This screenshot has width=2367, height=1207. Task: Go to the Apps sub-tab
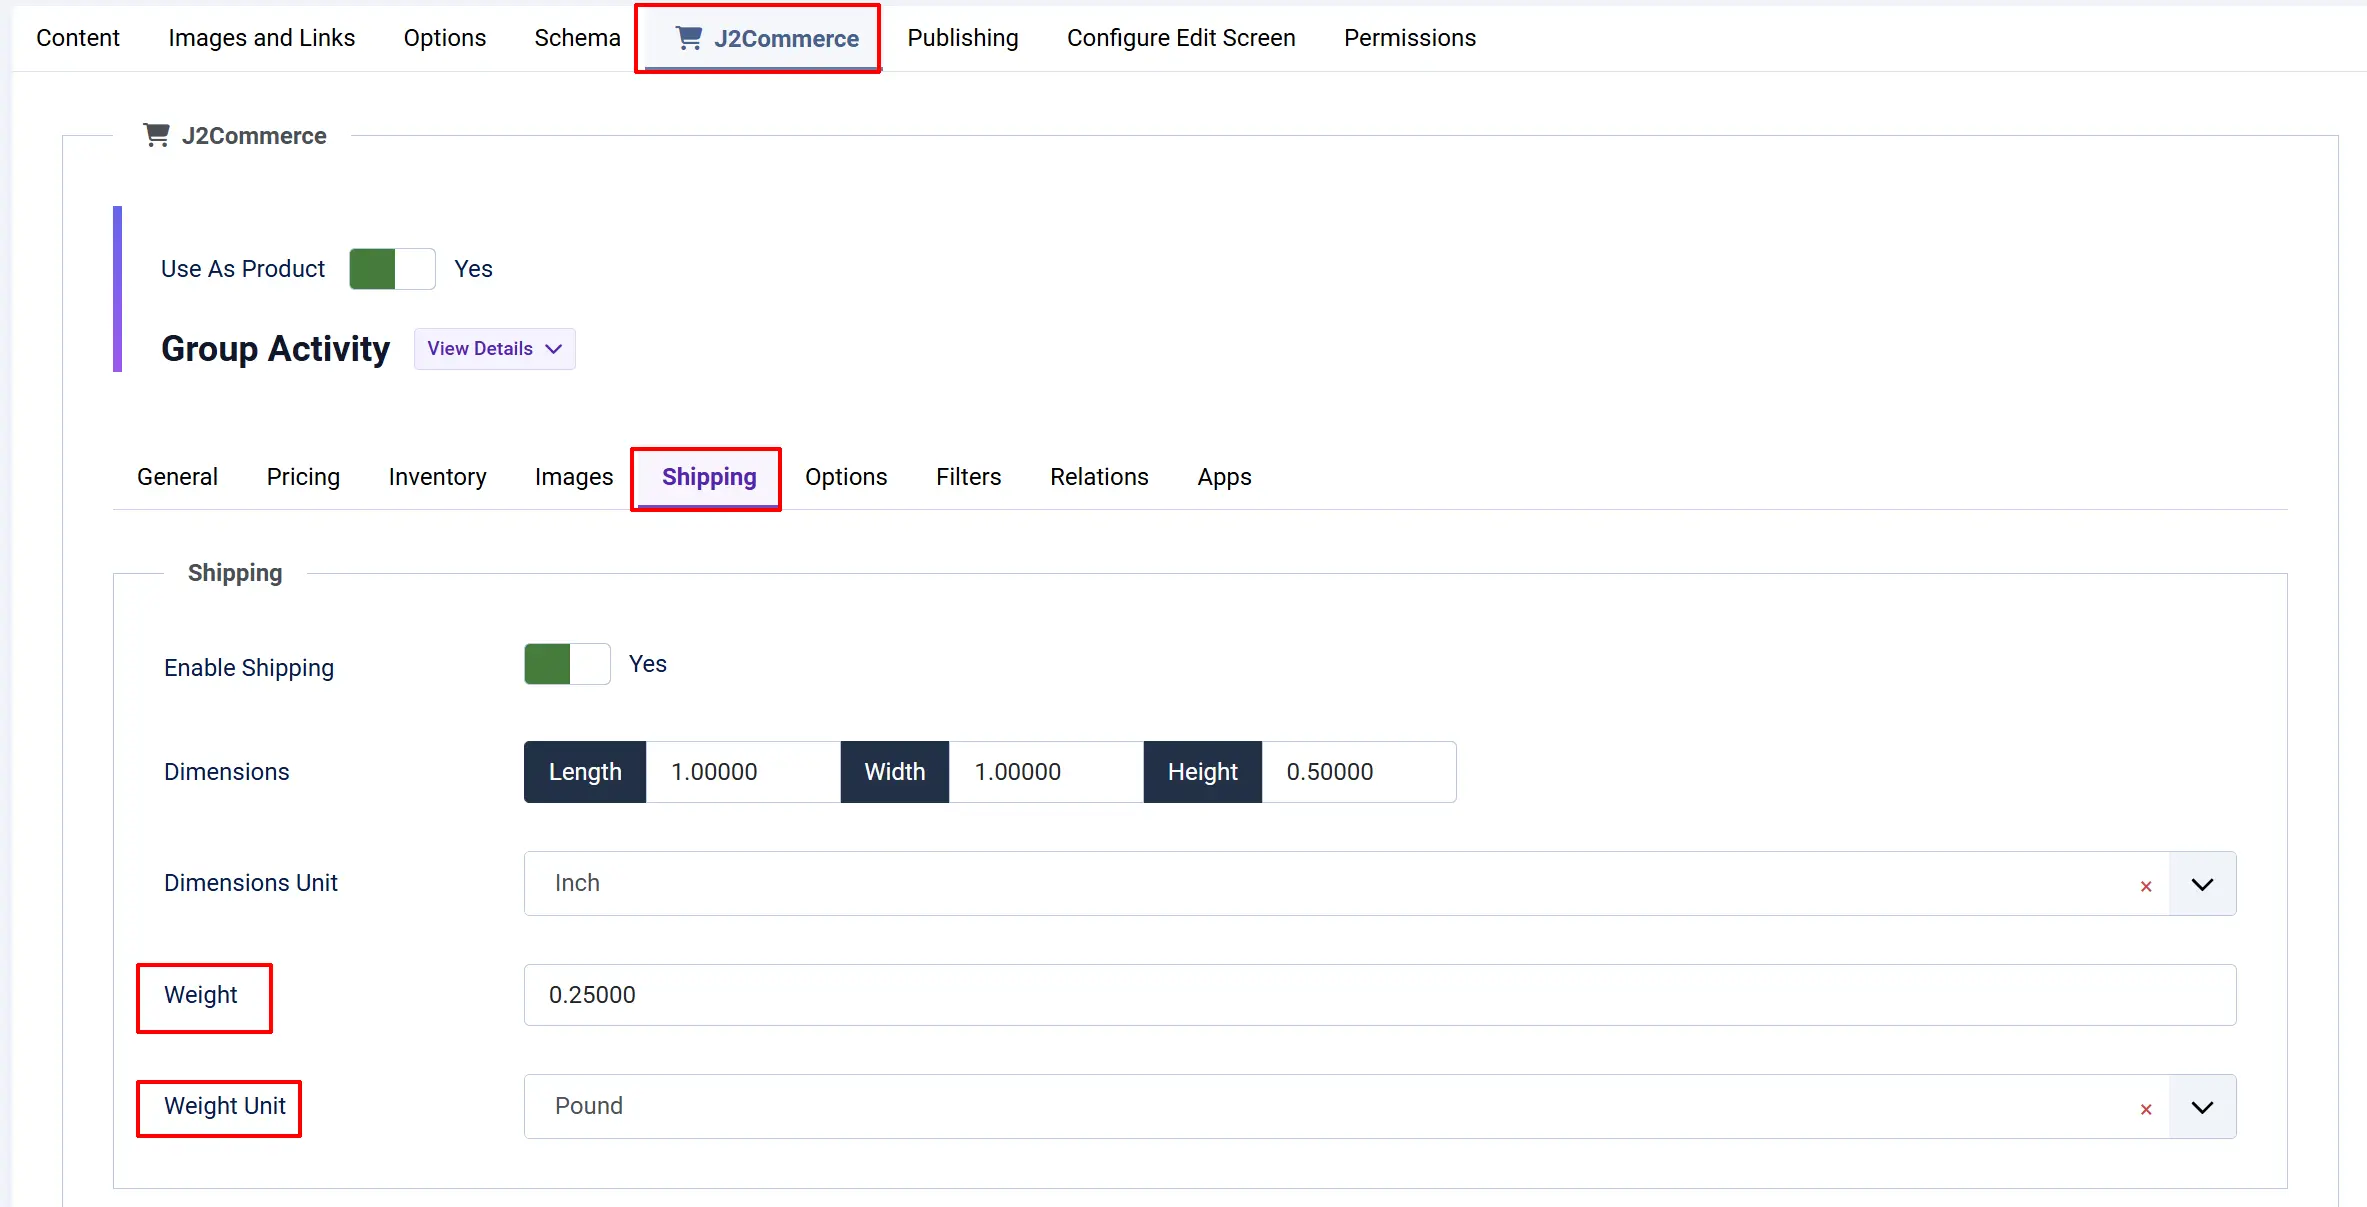coord(1224,477)
